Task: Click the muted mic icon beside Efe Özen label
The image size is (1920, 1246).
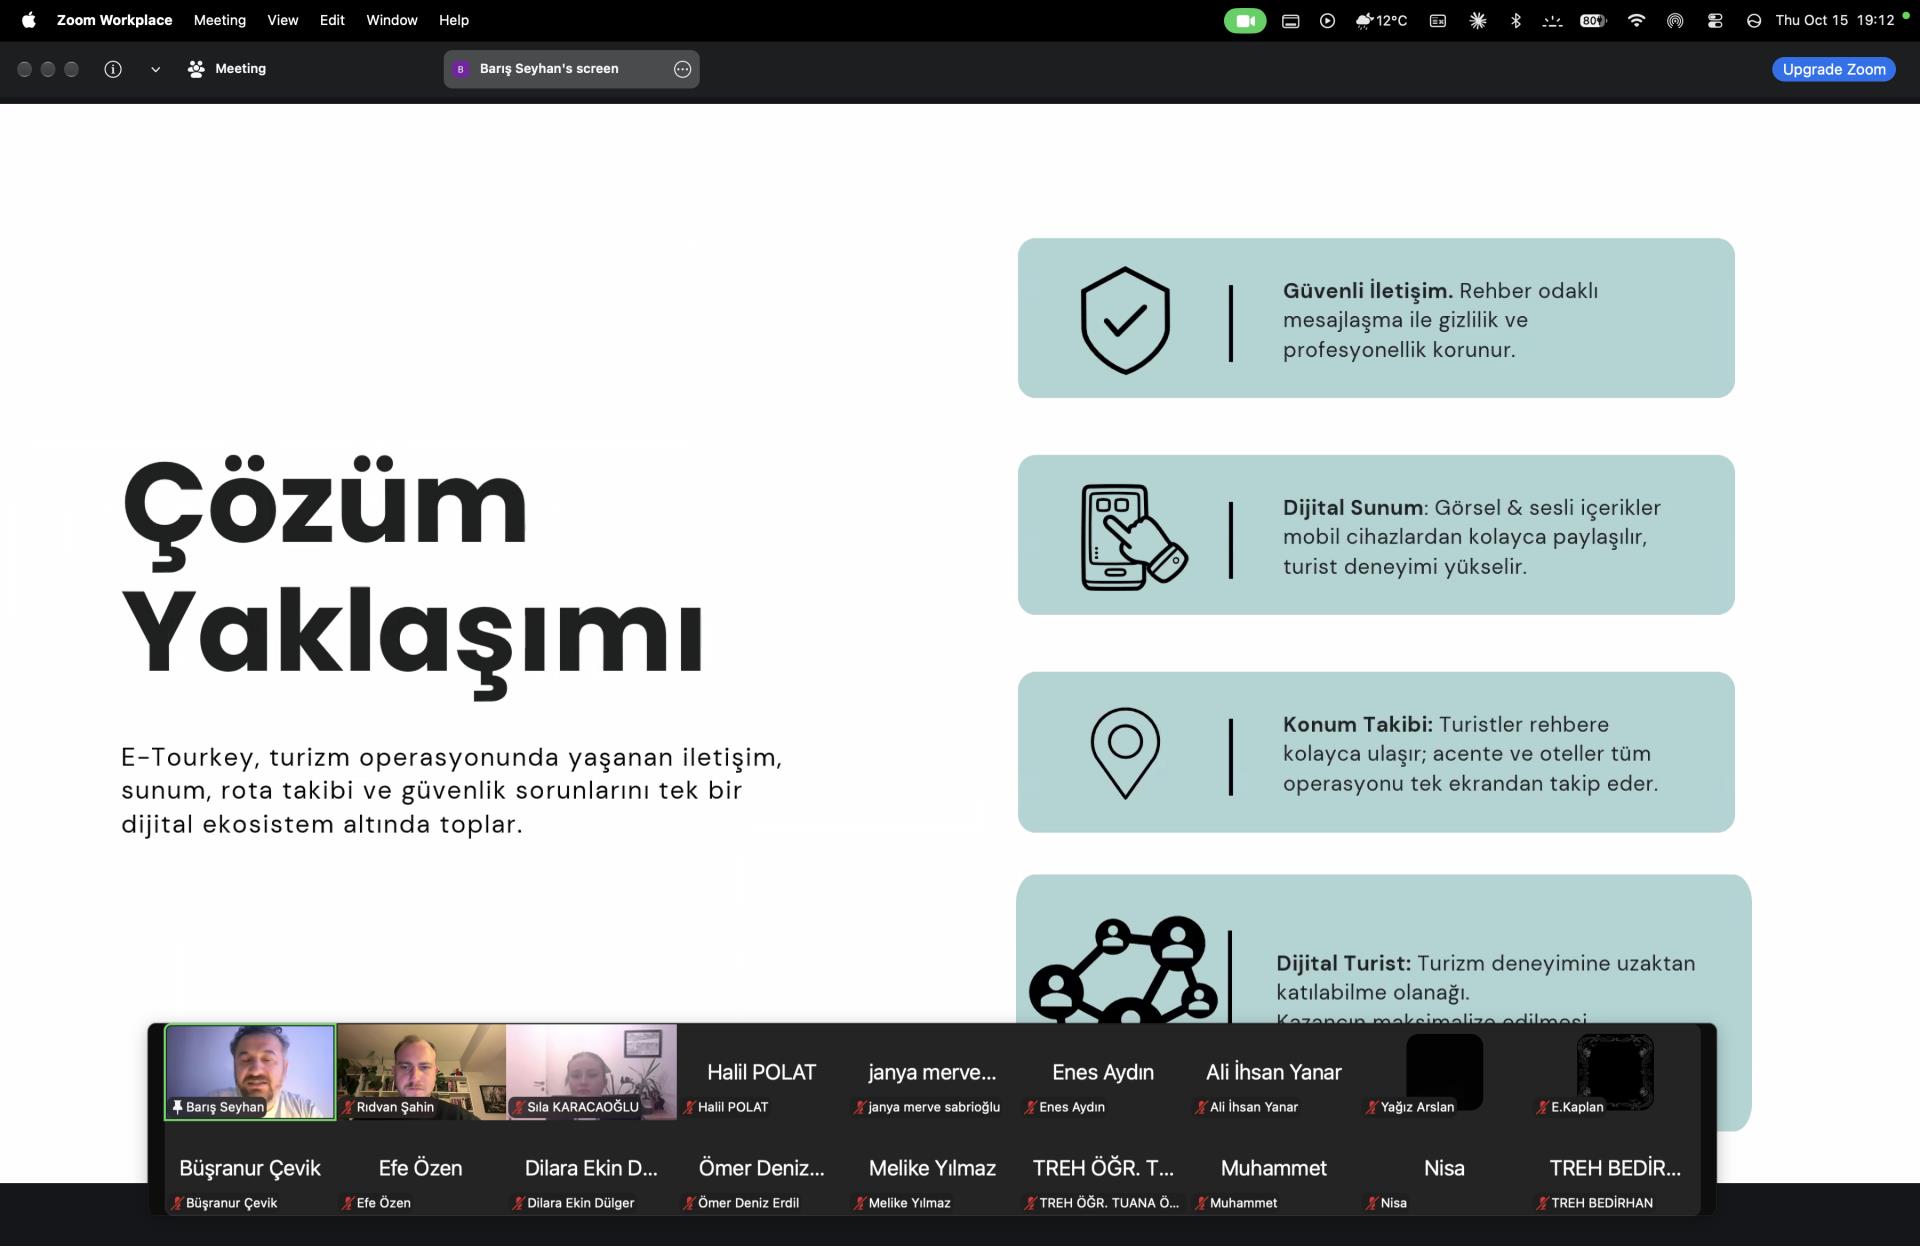Action: [x=348, y=1203]
